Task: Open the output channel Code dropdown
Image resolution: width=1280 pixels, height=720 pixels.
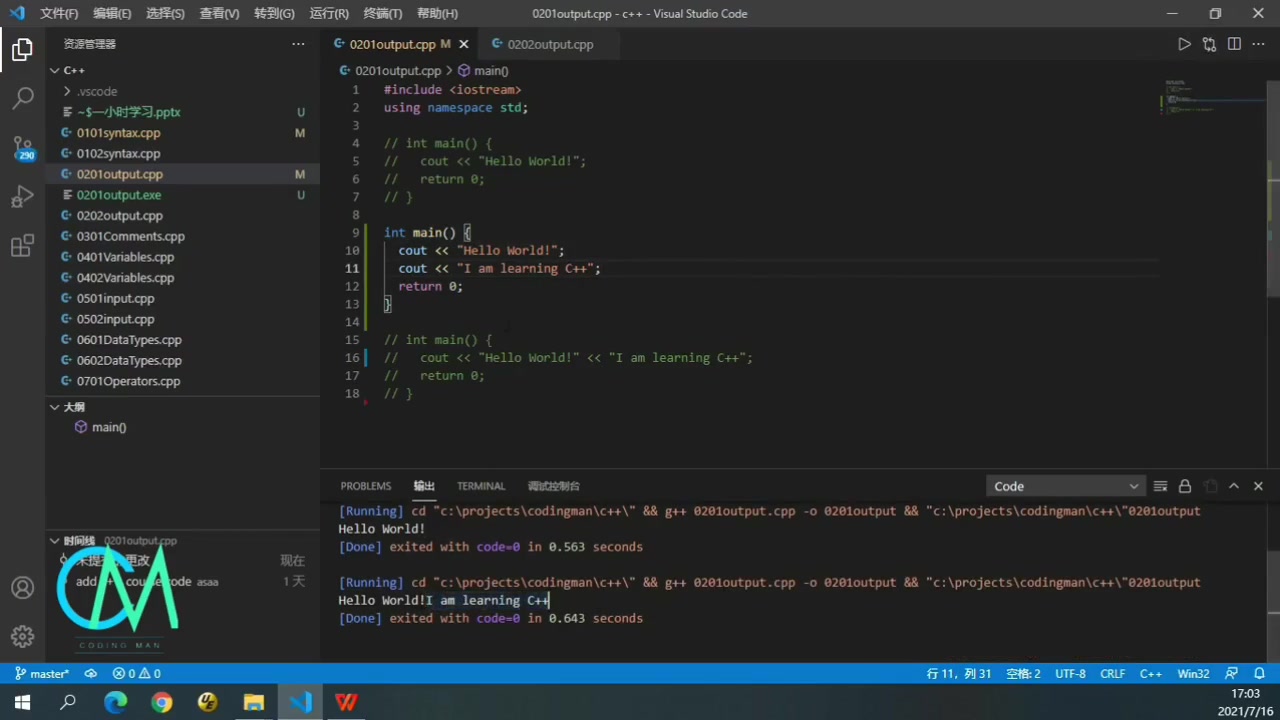Action: [x=1065, y=486]
